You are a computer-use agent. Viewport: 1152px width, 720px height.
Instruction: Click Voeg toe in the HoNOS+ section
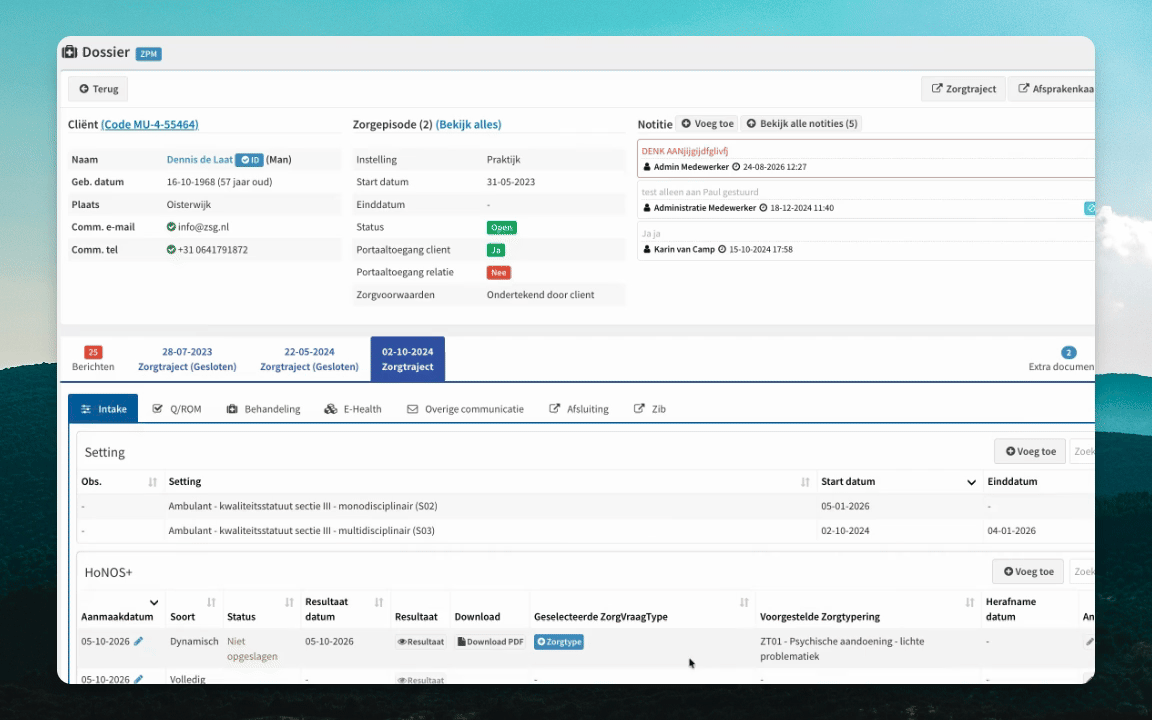(1028, 572)
